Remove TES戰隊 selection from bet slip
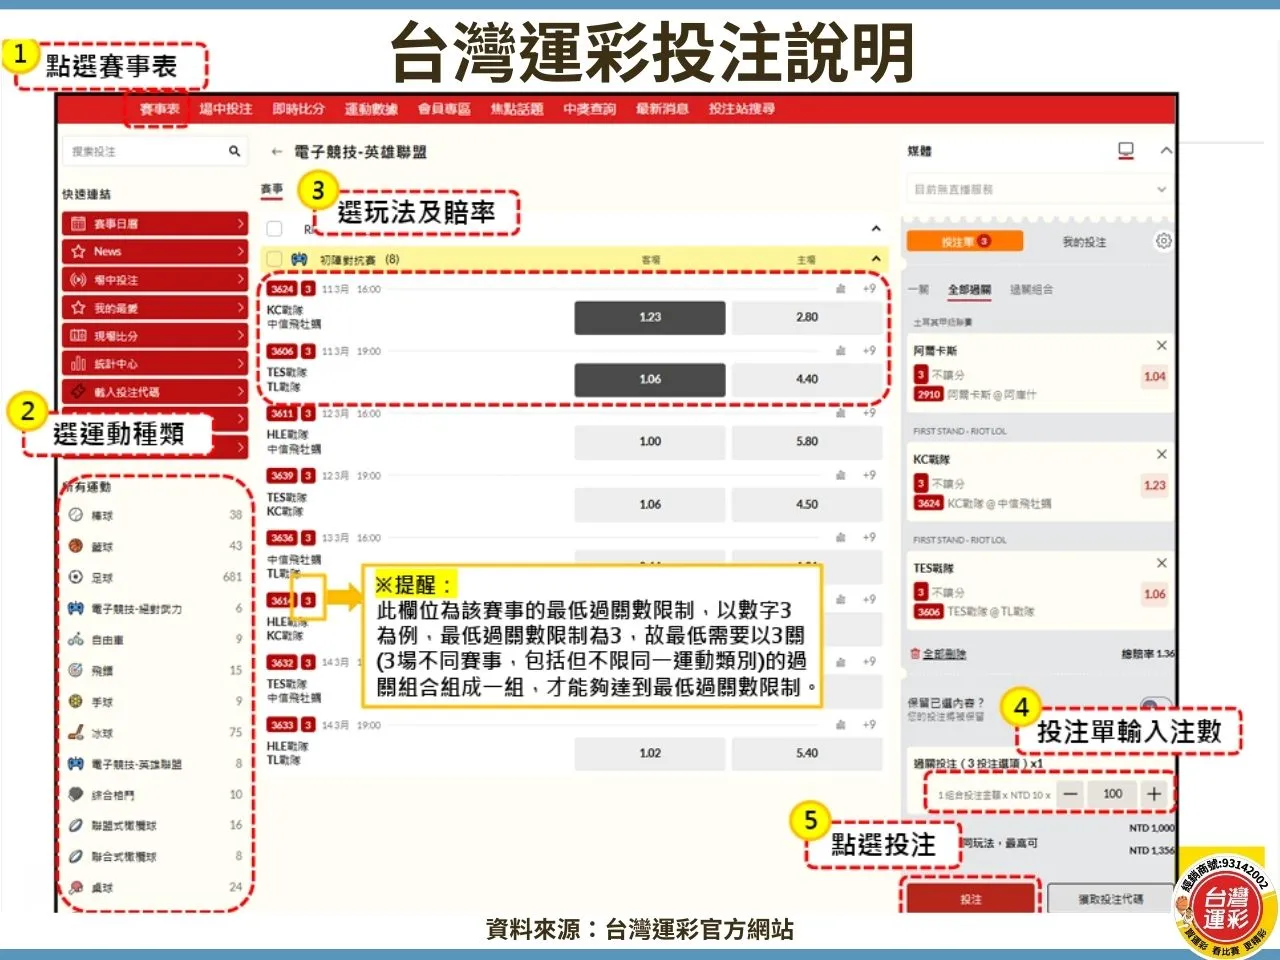This screenshot has width=1280, height=960. click(1162, 563)
